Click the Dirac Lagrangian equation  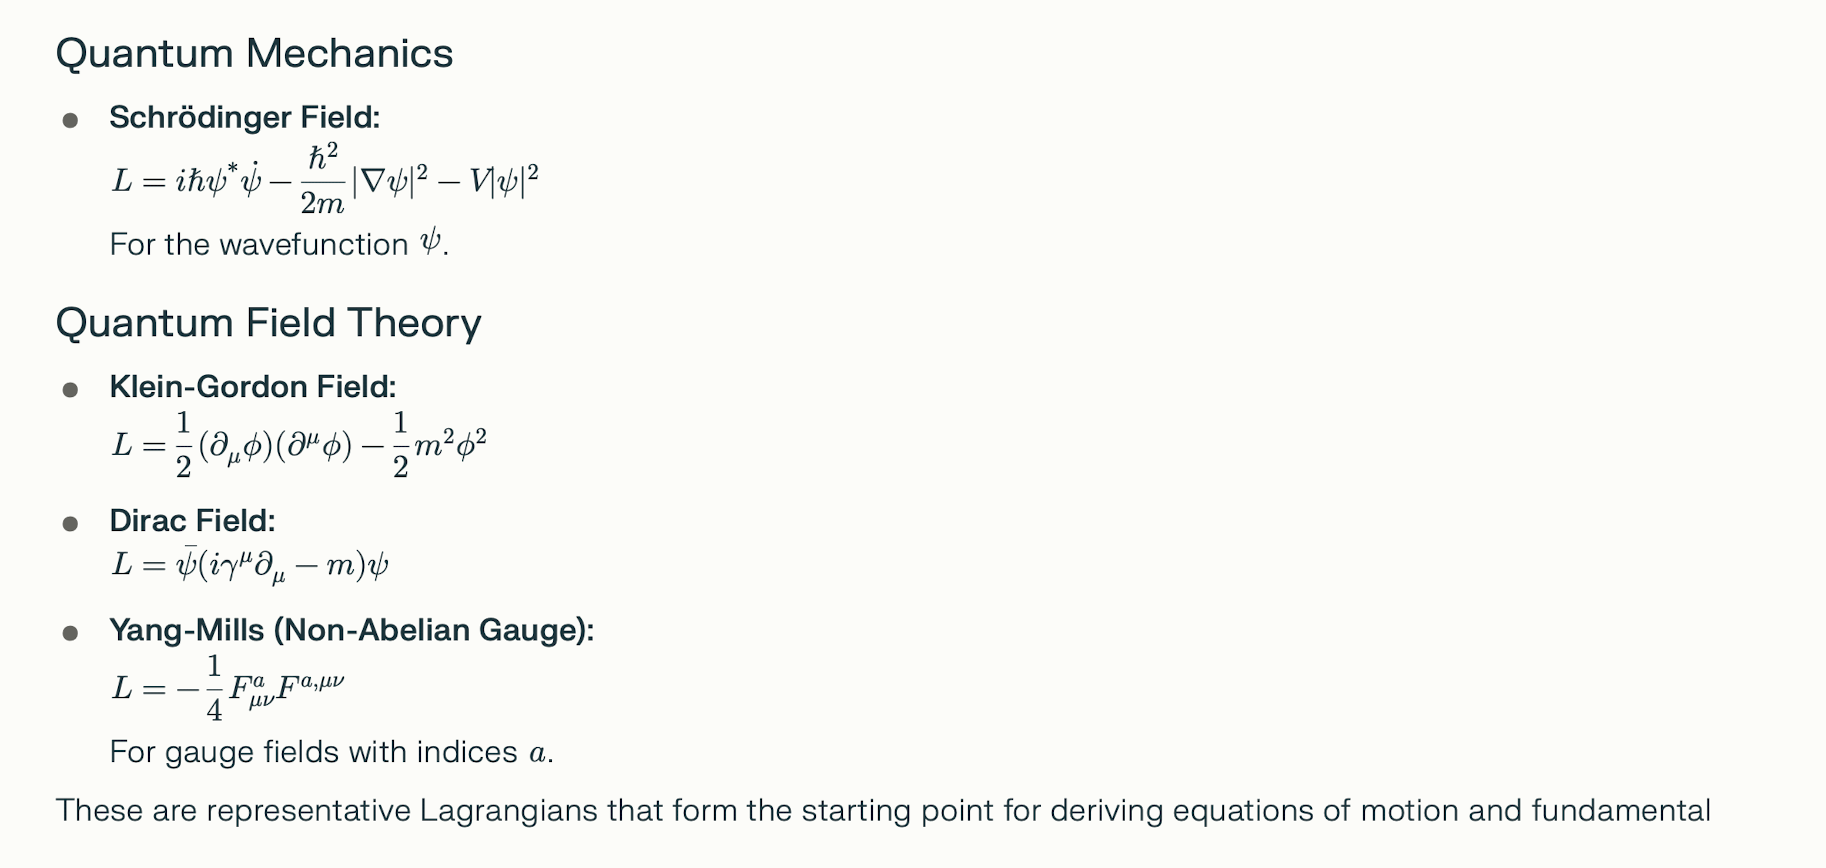[250, 566]
